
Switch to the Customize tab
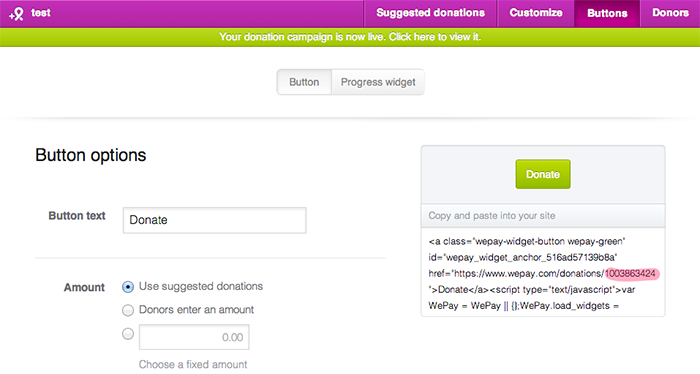point(536,13)
